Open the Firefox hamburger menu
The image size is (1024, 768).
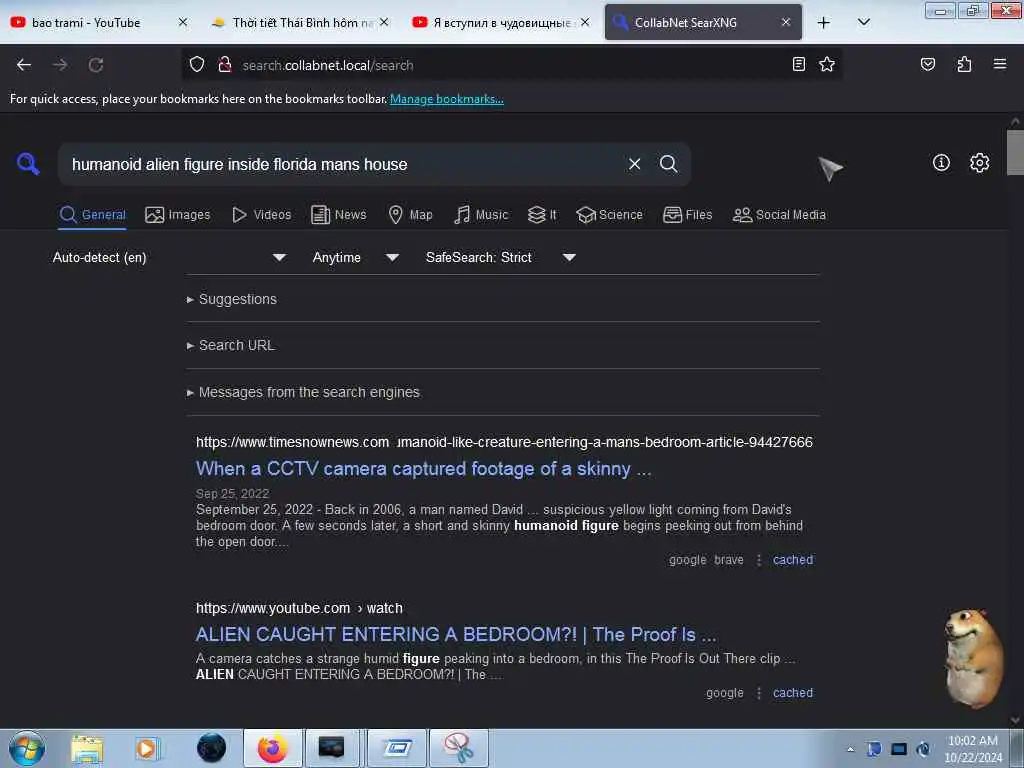point(999,64)
